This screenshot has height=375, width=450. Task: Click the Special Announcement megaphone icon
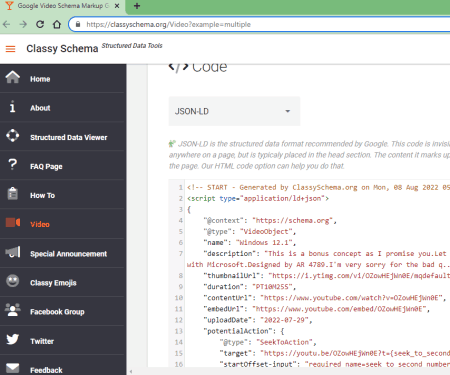(x=13, y=252)
